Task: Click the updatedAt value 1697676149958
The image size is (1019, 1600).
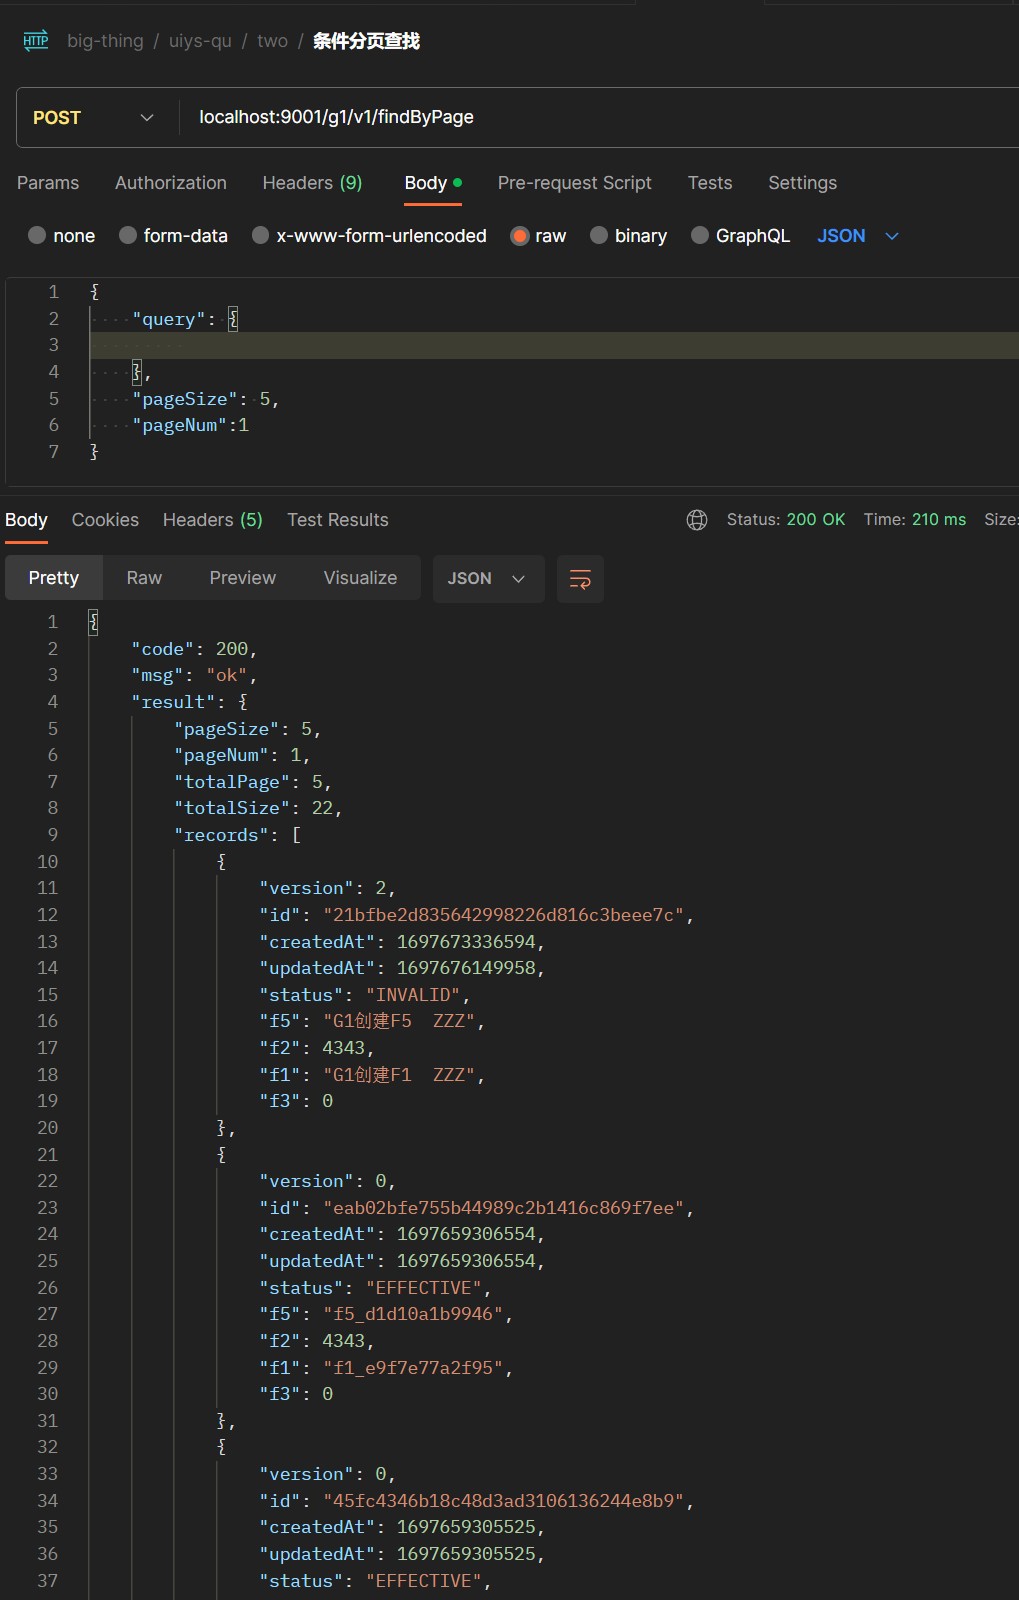Action: click(x=466, y=968)
